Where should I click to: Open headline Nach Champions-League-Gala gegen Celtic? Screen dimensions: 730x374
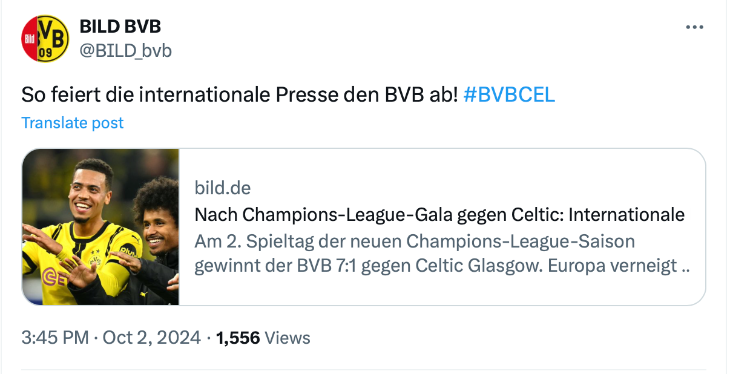coord(439,215)
